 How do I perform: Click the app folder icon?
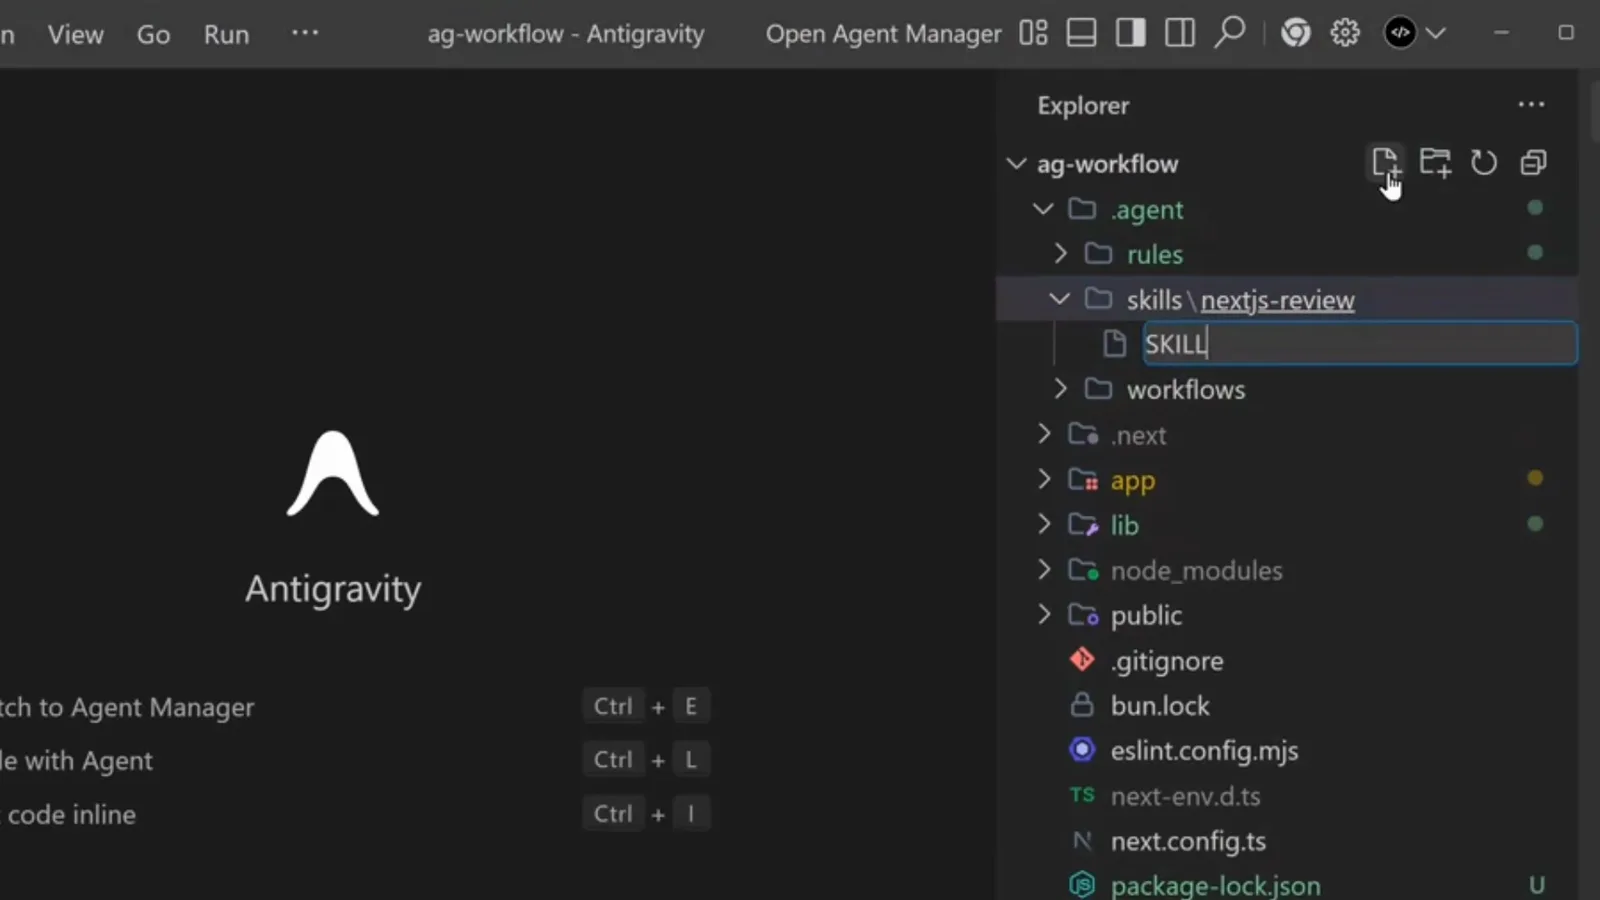pos(1083,479)
